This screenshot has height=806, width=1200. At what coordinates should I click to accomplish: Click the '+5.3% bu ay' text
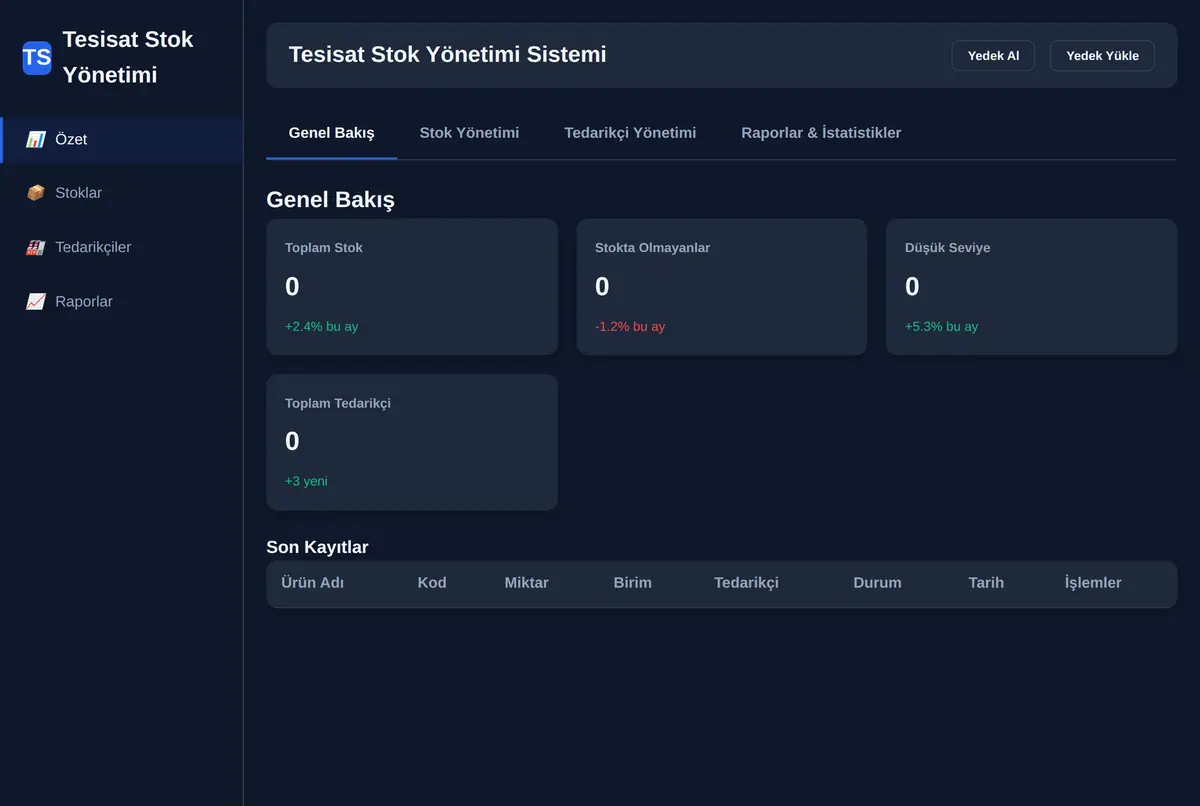point(942,327)
